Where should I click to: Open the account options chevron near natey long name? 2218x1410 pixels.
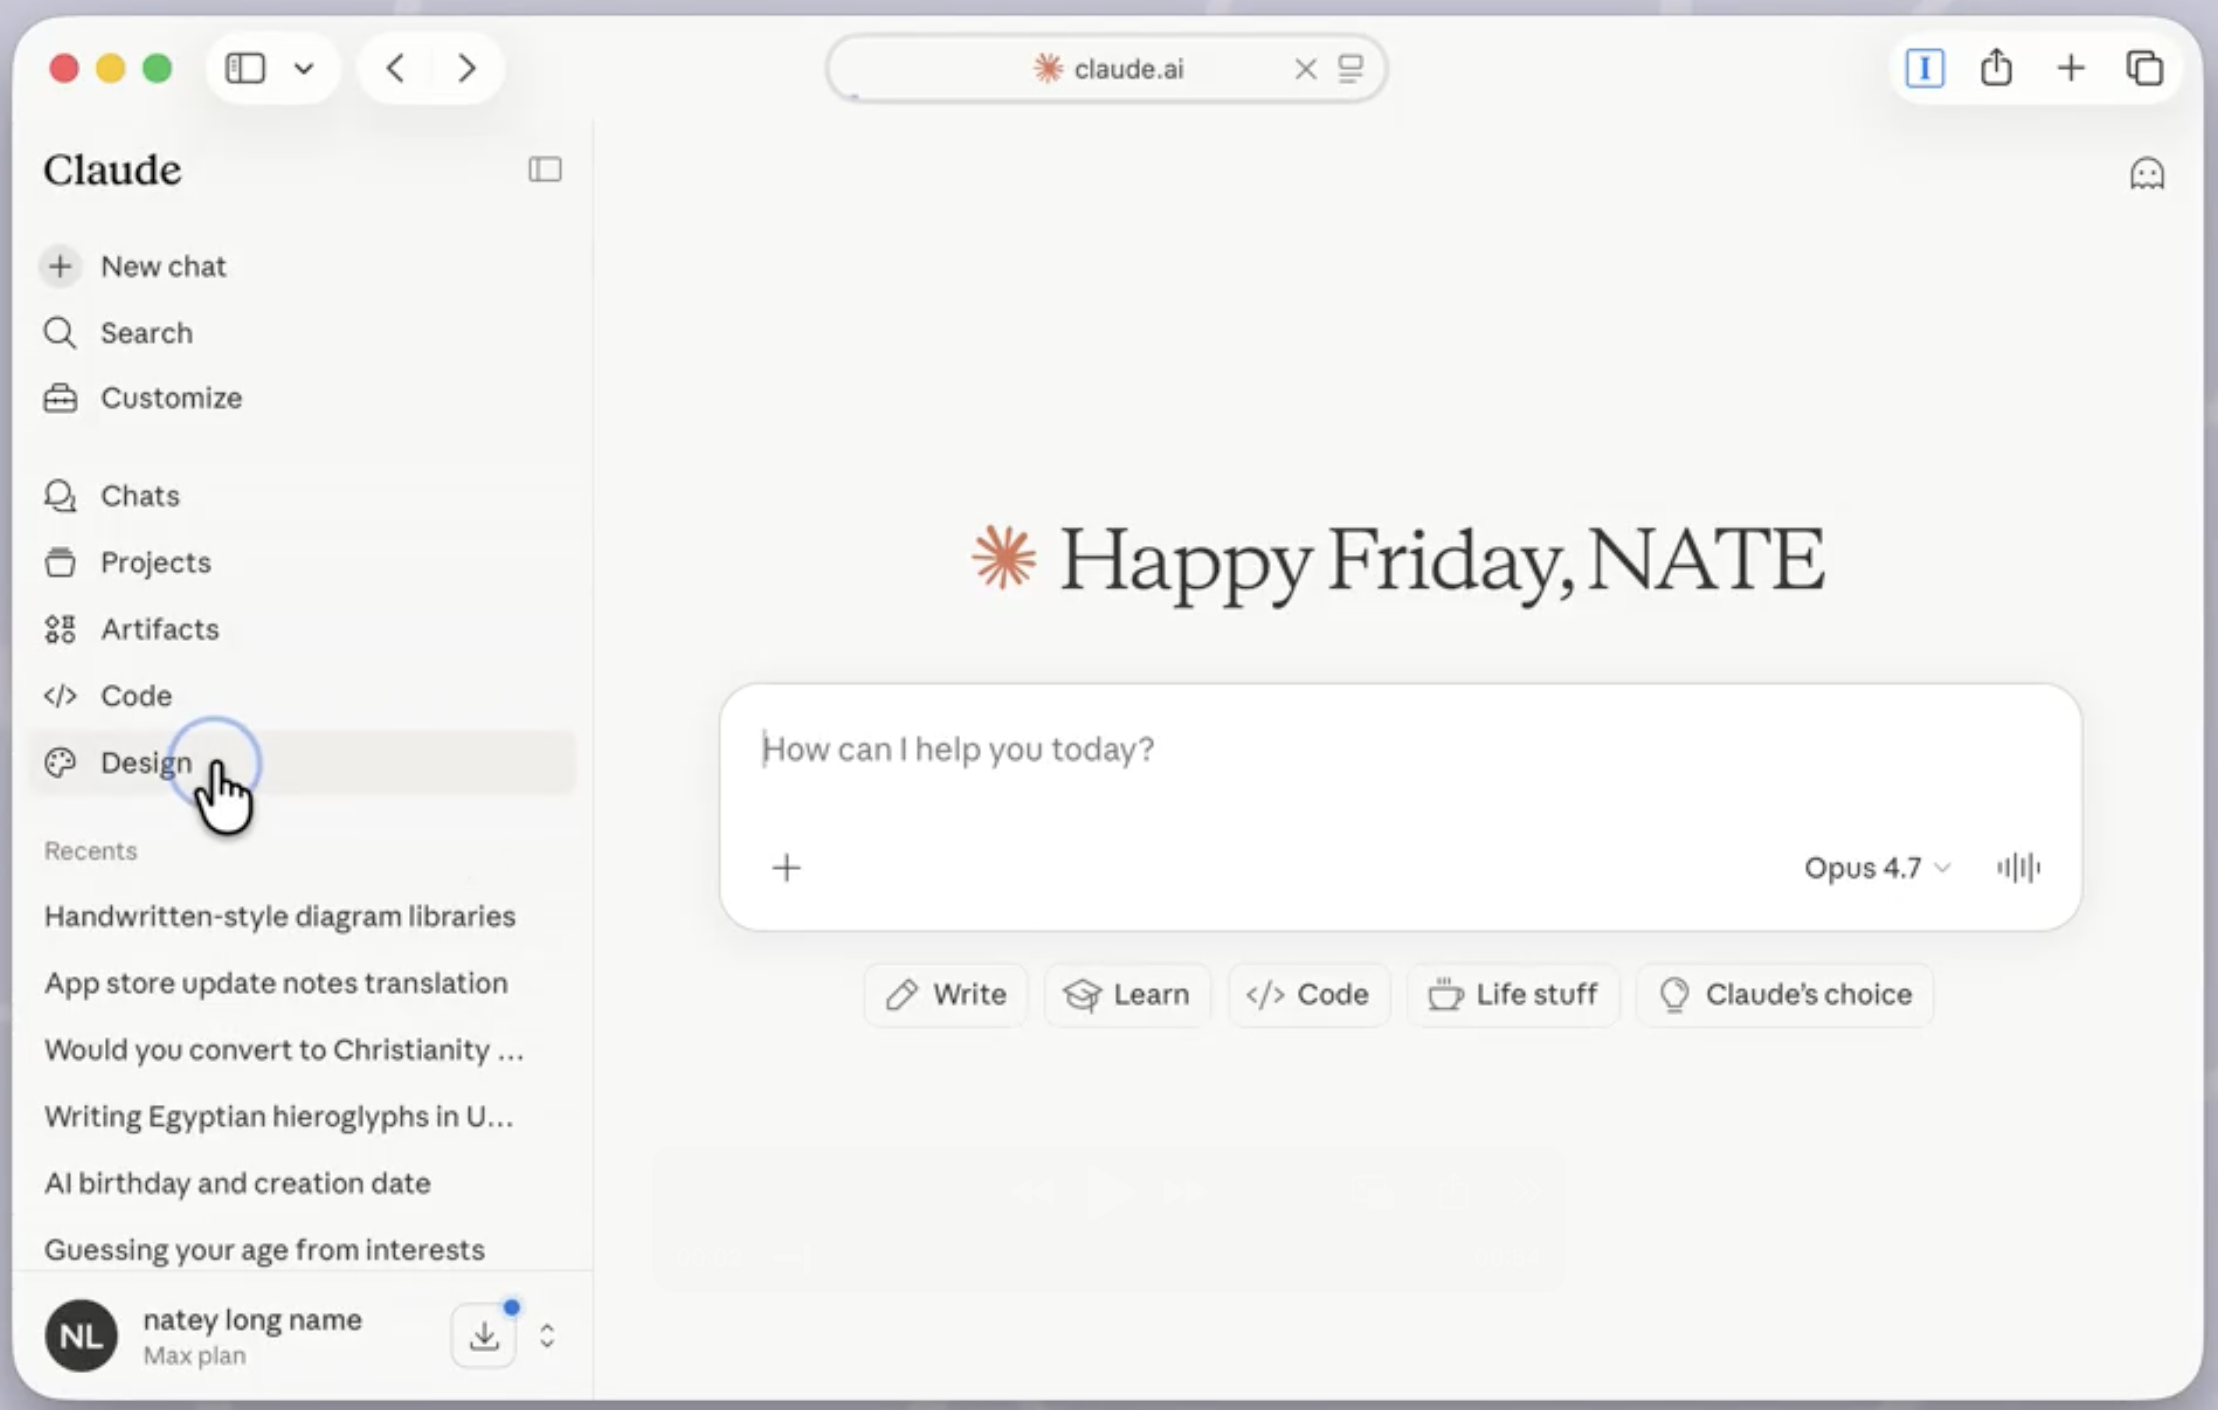(x=546, y=1335)
